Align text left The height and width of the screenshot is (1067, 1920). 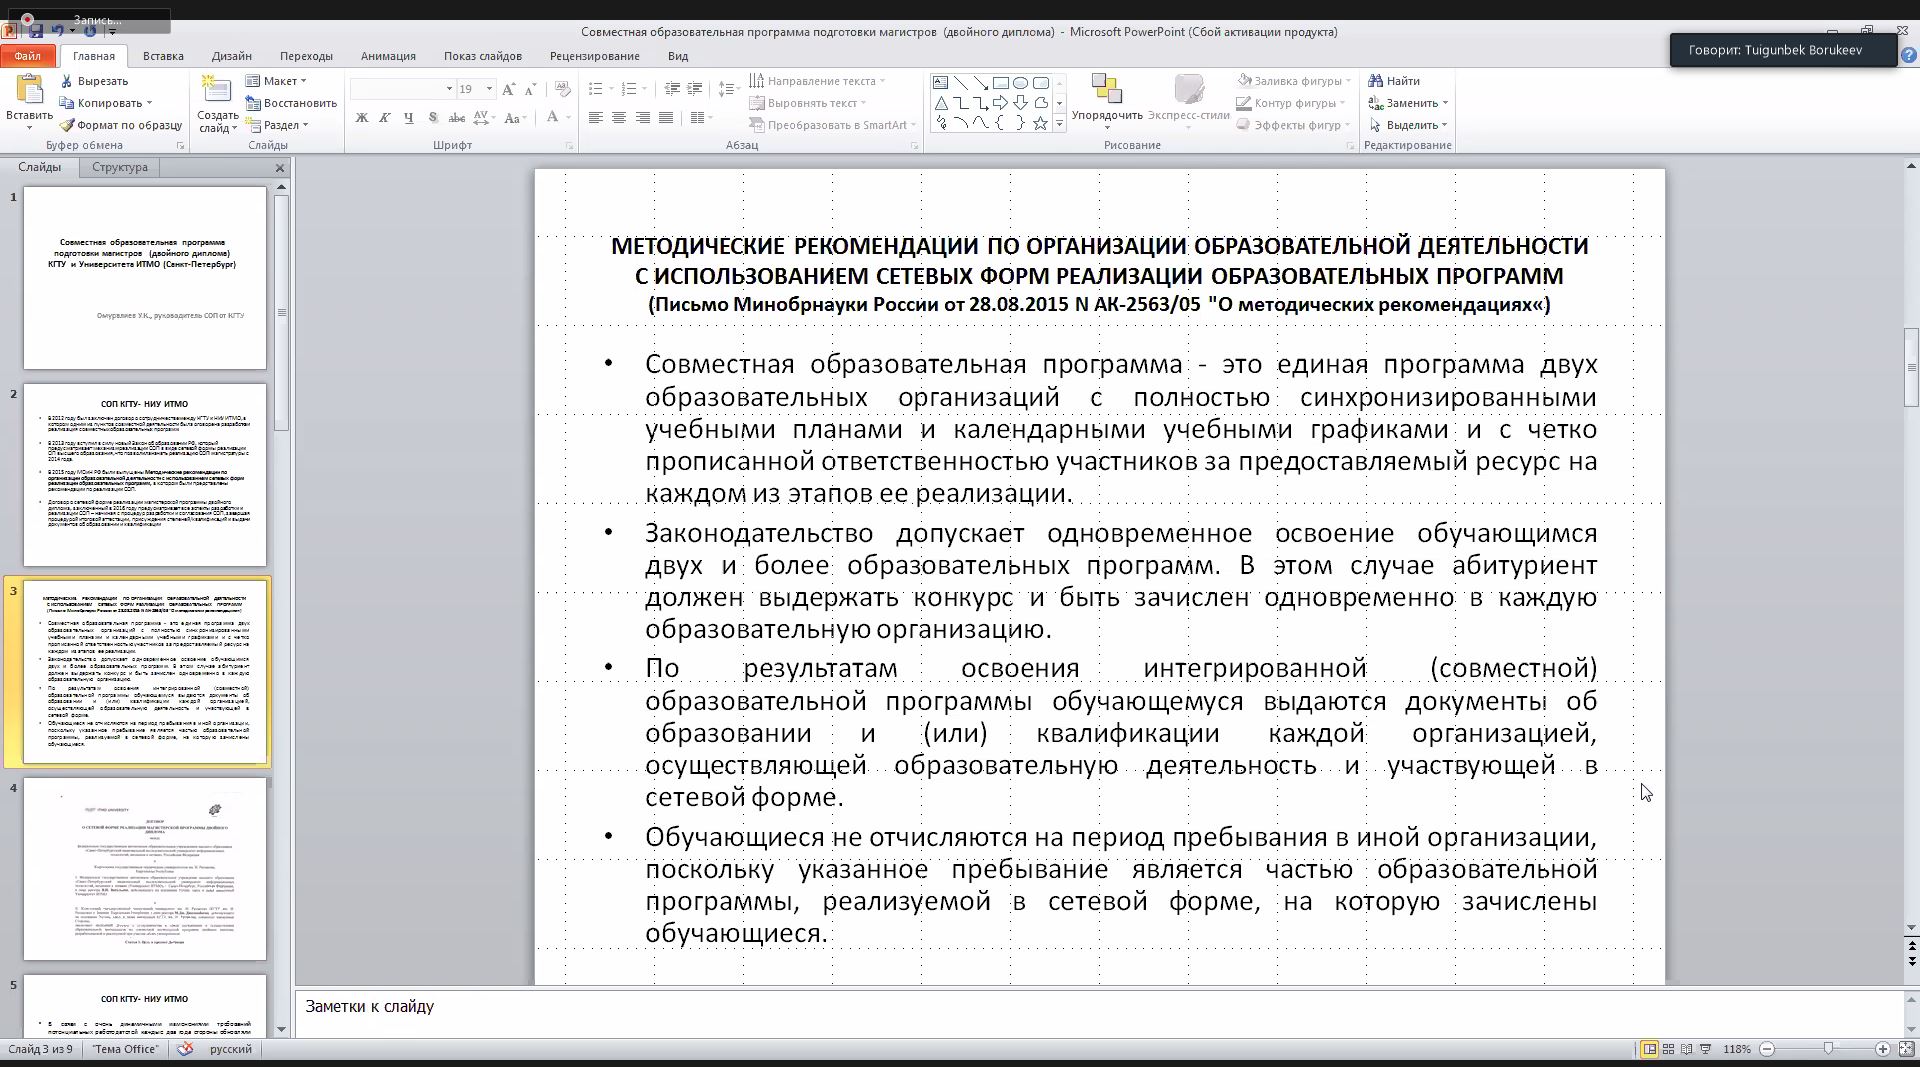click(596, 118)
